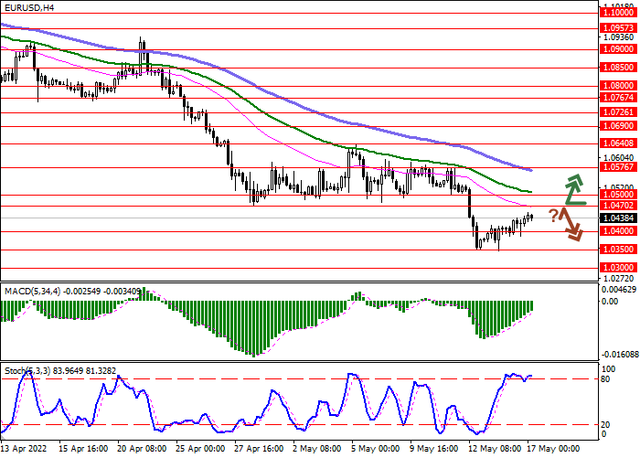The image size is (640, 457).
Task: Click the brown downward arrow icon
Action: pos(571,224)
